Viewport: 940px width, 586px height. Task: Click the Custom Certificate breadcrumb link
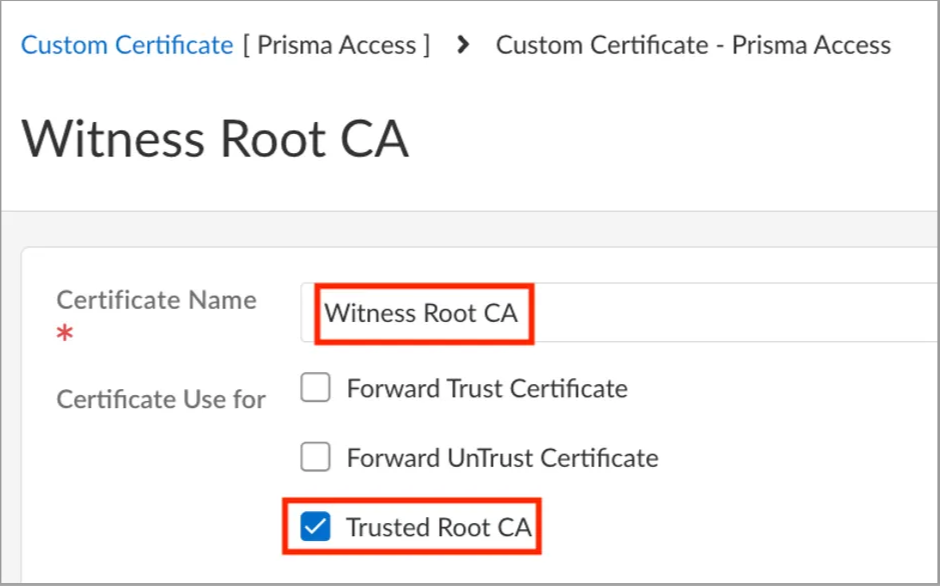pos(127,45)
